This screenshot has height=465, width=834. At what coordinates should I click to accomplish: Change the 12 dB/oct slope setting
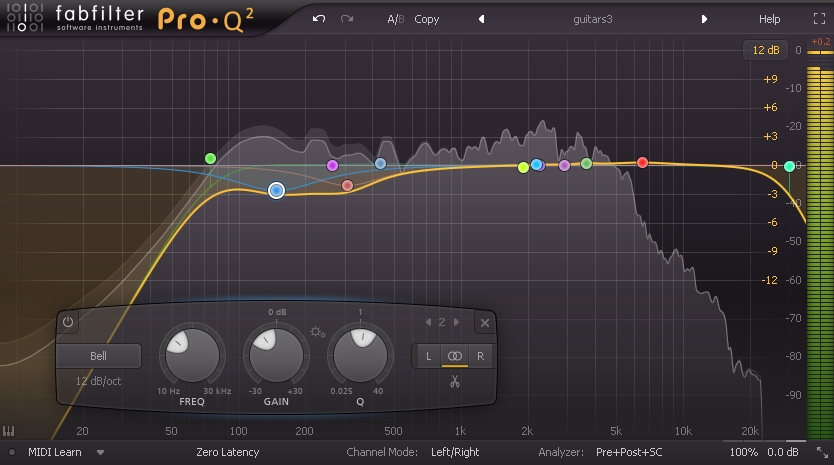(x=98, y=381)
